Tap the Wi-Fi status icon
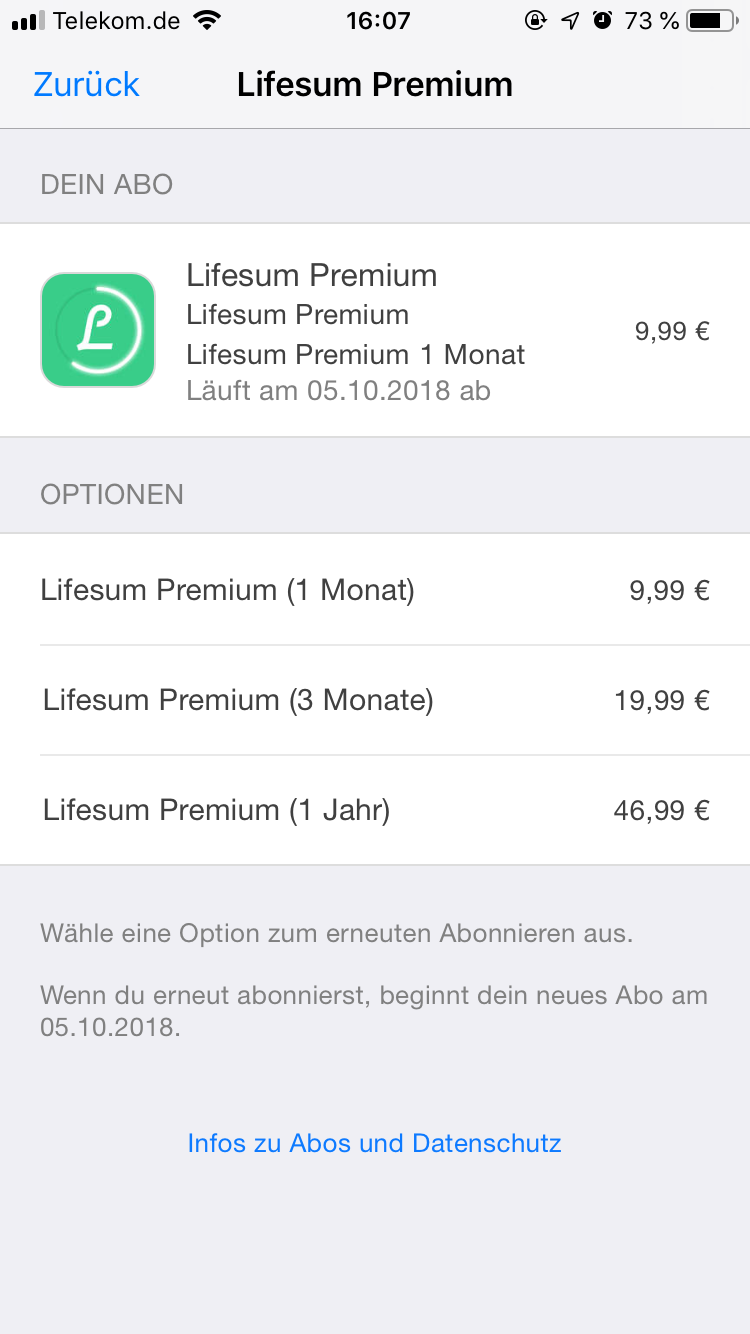Viewport: 750px width, 1334px height. (207, 20)
